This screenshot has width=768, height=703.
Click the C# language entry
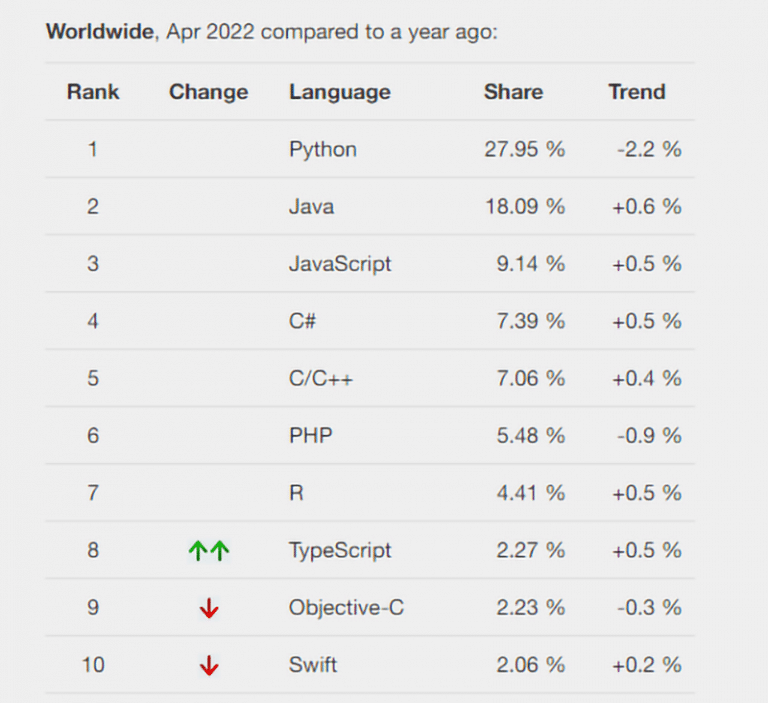pos(304,321)
